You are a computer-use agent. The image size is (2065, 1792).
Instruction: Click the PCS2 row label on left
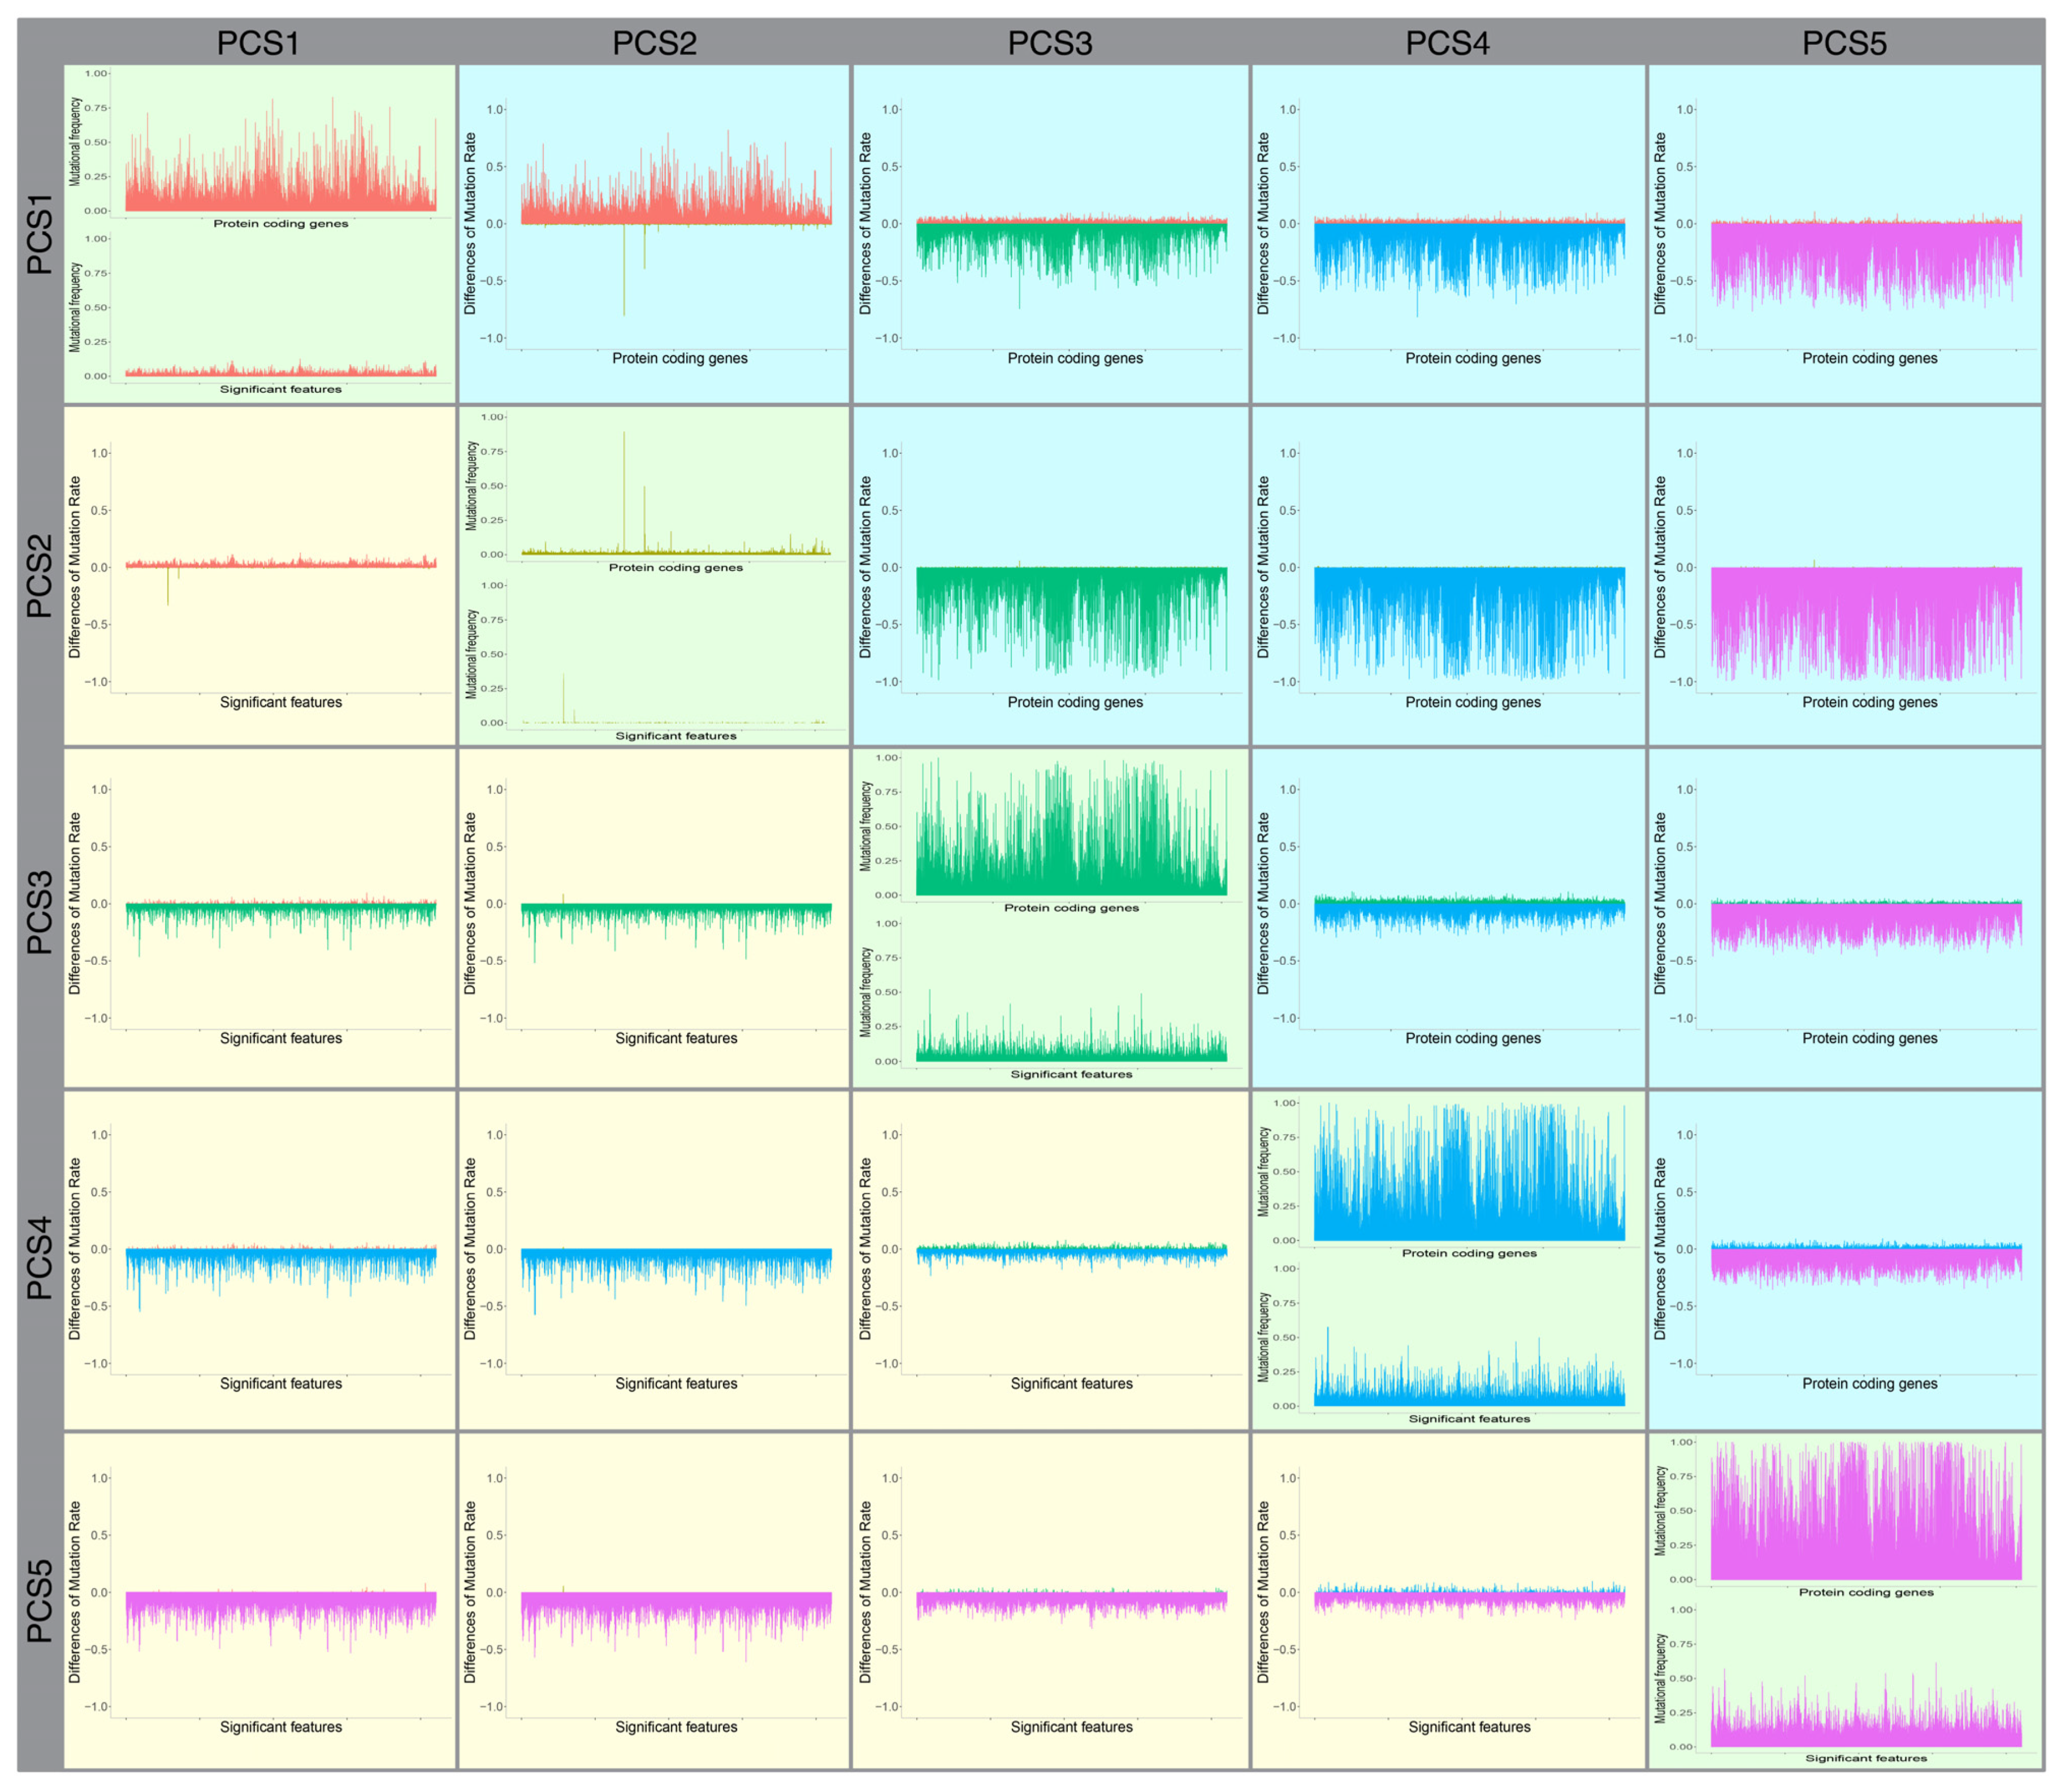click(x=38, y=576)
